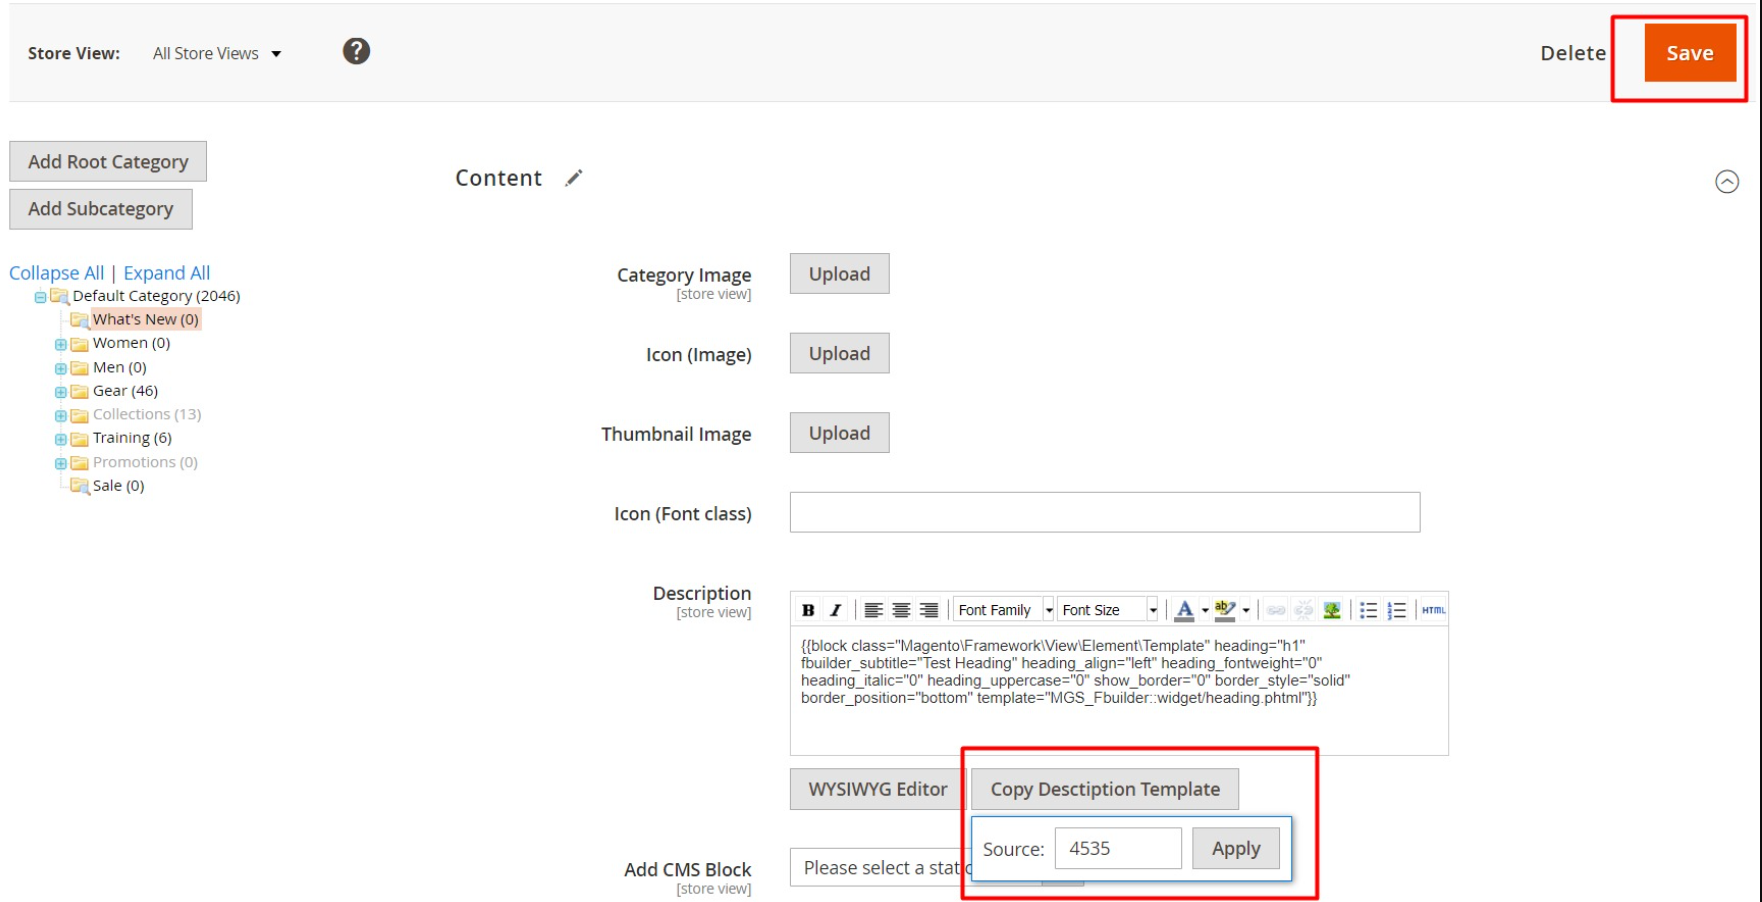The height and width of the screenshot is (902, 1762).
Task: Click the help question mark icon
Action: [356, 51]
